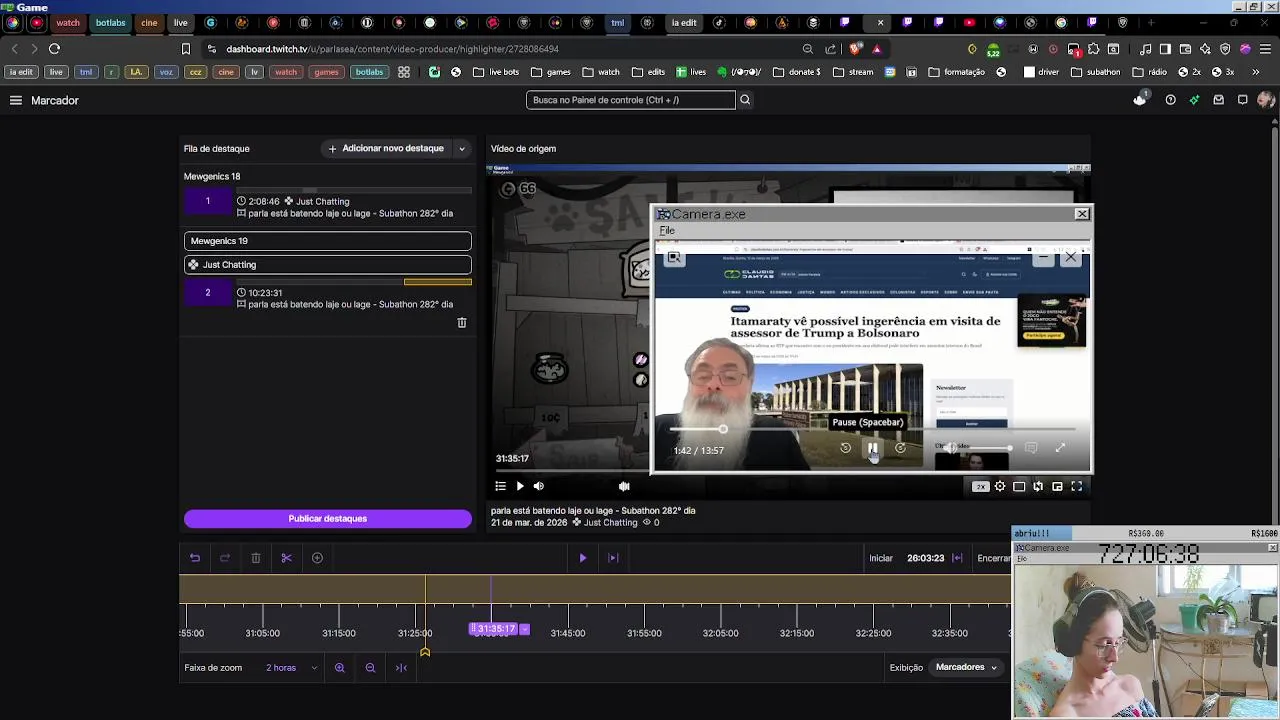Viewport: 1280px width, 720px height.
Task: Open the Faixa de zoom 2 horas dropdown
Action: tap(291, 668)
